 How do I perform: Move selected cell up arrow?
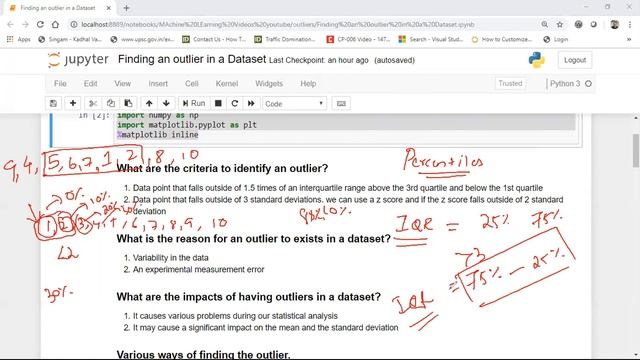[149, 104]
